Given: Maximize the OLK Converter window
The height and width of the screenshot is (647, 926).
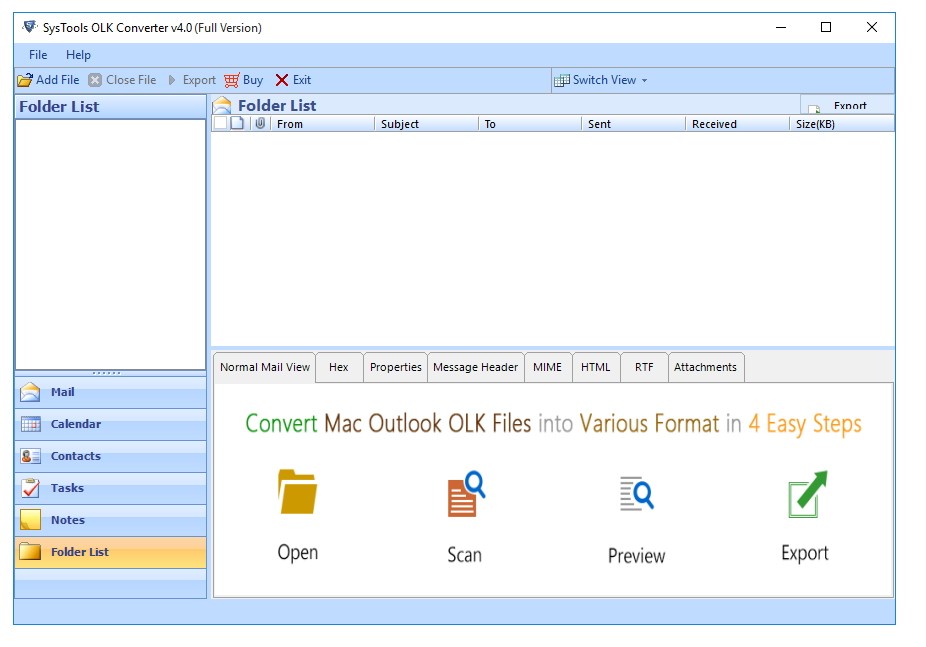Looking at the screenshot, I should click(x=826, y=27).
